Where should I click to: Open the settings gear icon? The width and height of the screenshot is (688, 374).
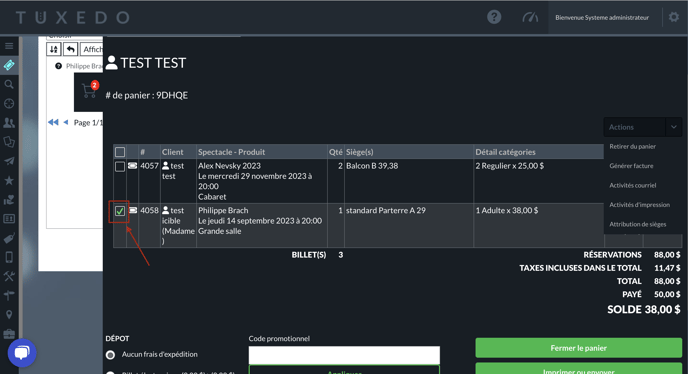tap(674, 17)
